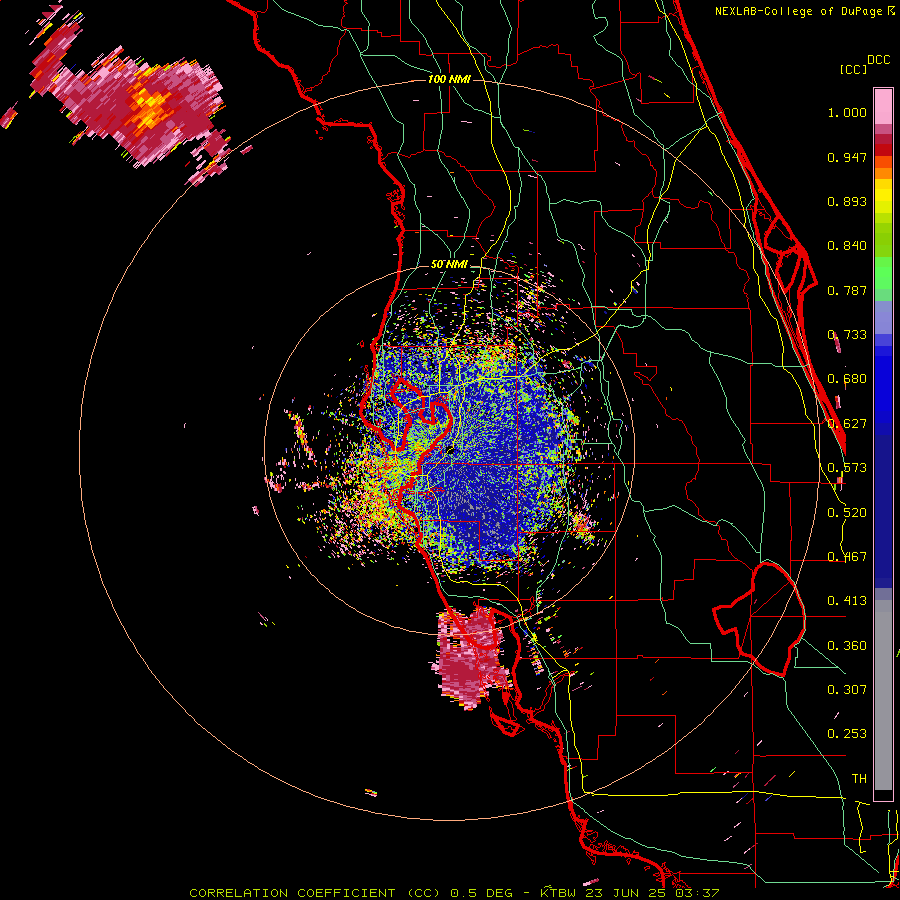The height and width of the screenshot is (900, 900).
Task: Select the 0.947 scale value
Action: click(847, 157)
